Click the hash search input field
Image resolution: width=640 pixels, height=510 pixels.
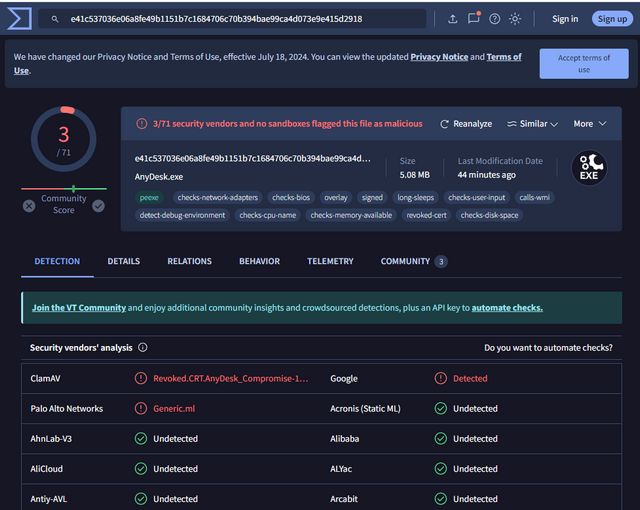tap(232, 19)
